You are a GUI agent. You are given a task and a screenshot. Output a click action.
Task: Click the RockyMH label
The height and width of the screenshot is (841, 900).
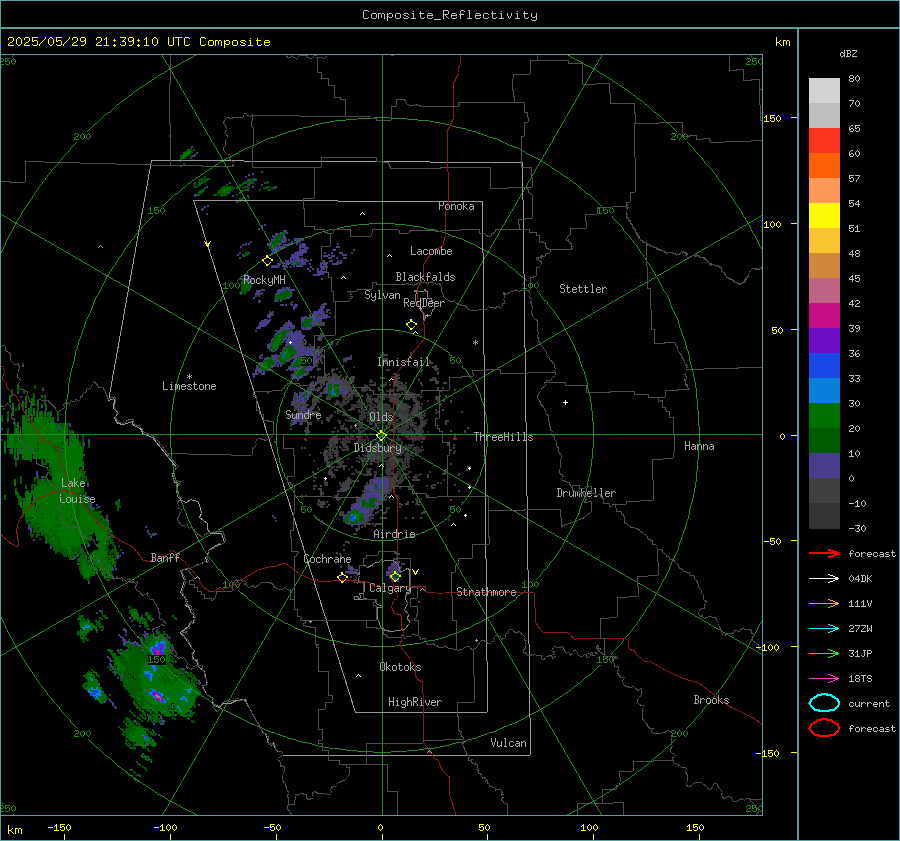264,280
